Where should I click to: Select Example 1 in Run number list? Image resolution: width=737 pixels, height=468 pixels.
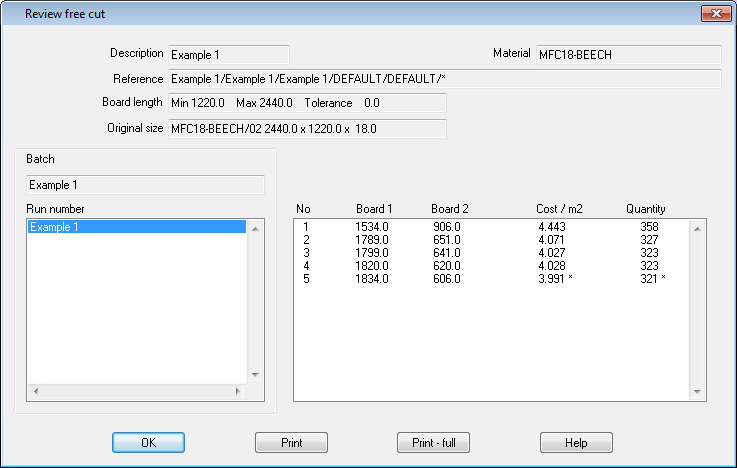pos(136,227)
